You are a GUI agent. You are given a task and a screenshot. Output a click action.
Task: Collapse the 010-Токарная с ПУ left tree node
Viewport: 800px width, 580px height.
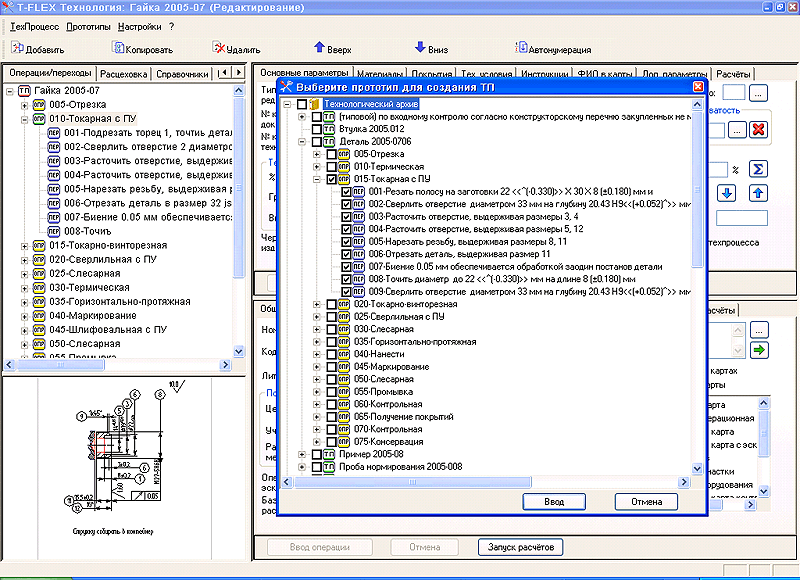(24, 118)
